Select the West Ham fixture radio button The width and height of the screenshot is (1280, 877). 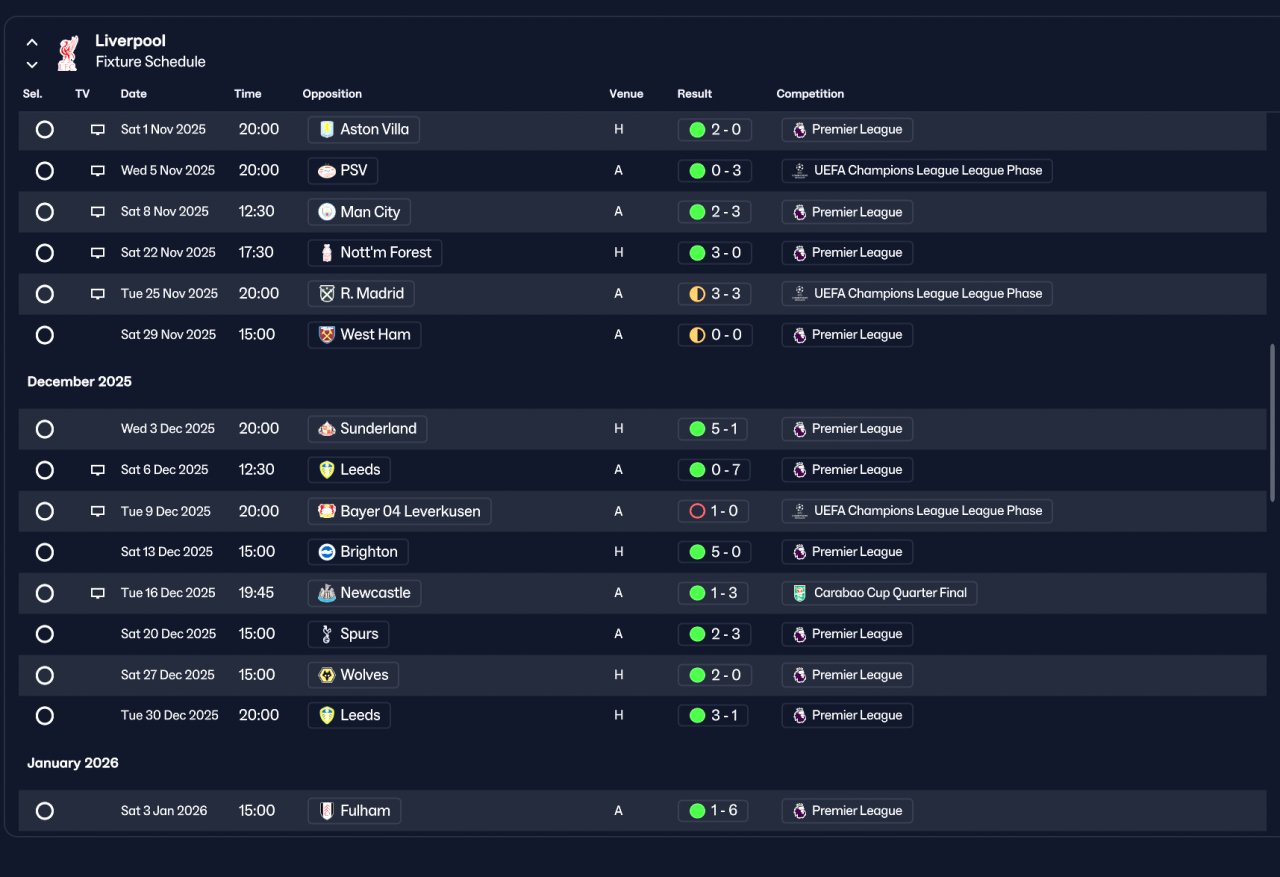[x=44, y=335]
